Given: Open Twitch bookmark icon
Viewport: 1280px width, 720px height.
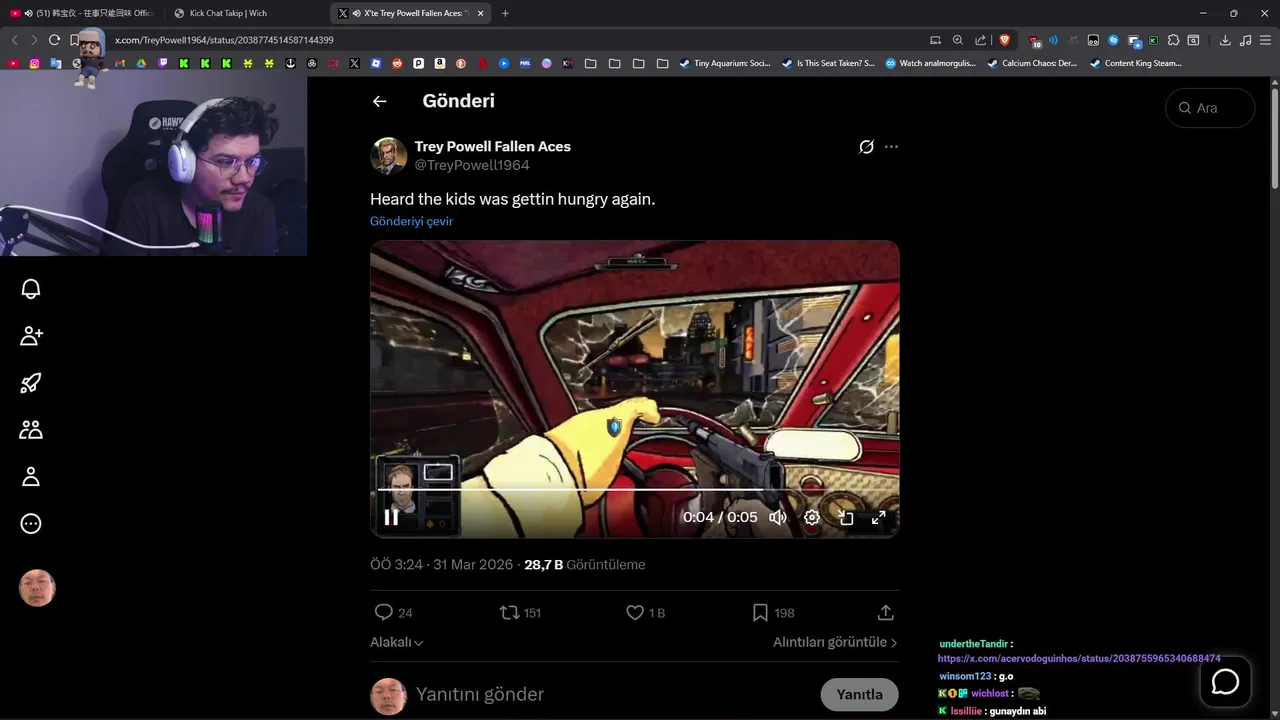Looking at the screenshot, I should click(163, 63).
